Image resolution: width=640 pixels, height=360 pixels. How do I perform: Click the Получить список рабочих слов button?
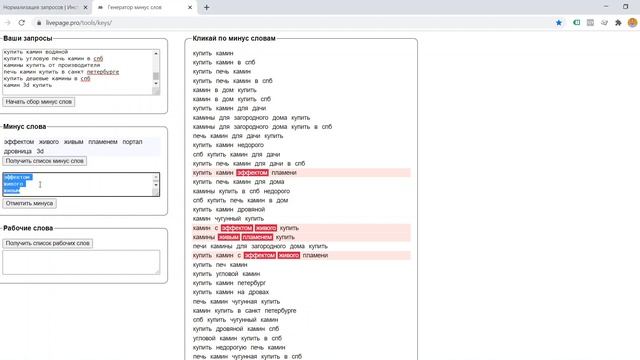(x=47, y=243)
